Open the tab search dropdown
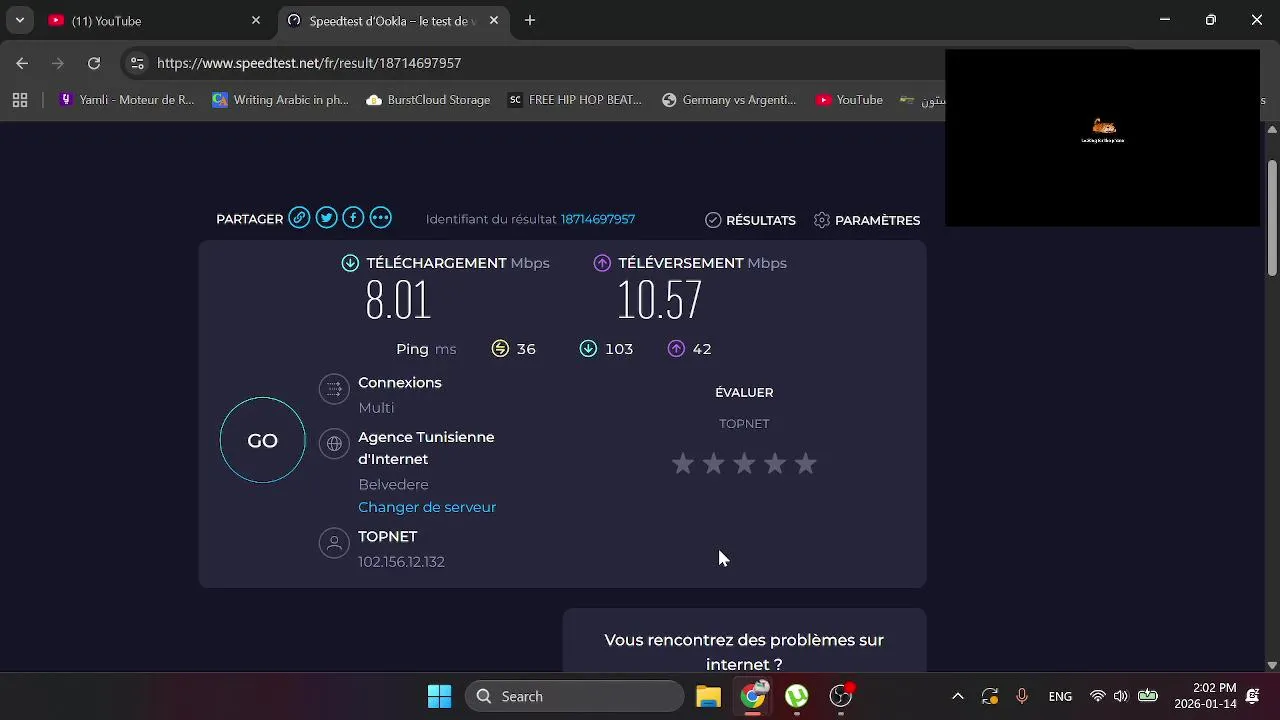The width and height of the screenshot is (1280, 720). coord(19,20)
